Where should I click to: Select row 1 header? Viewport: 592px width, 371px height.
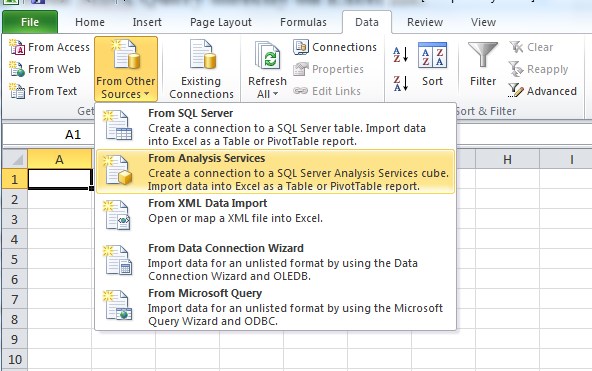[15, 179]
